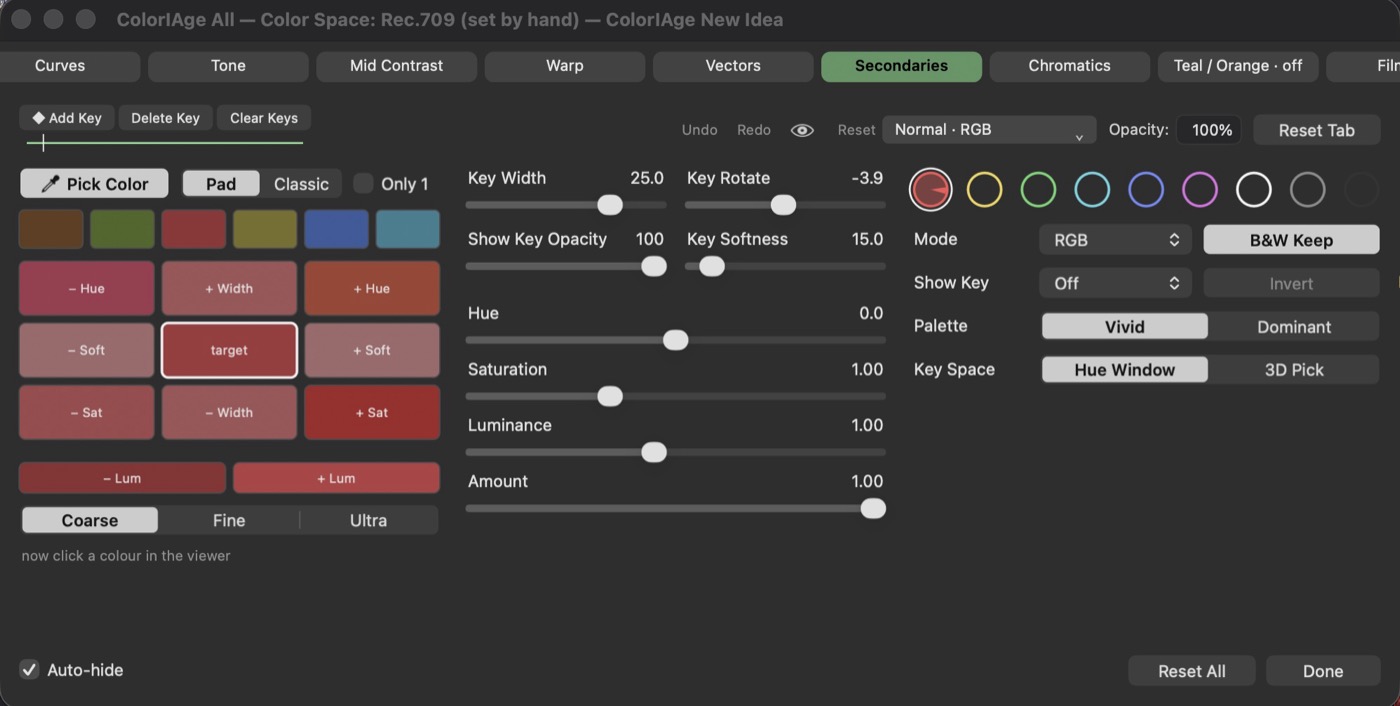Click the Reset Tab button
The height and width of the screenshot is (706, 1400).
point(1316,130)
